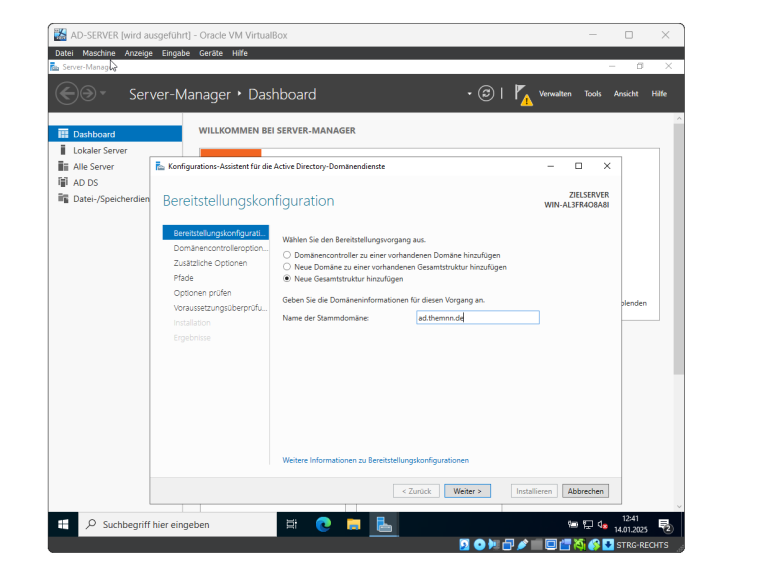Open Ansicht menu in Server-Manager

pyautogui.click(x=626, y=94)
